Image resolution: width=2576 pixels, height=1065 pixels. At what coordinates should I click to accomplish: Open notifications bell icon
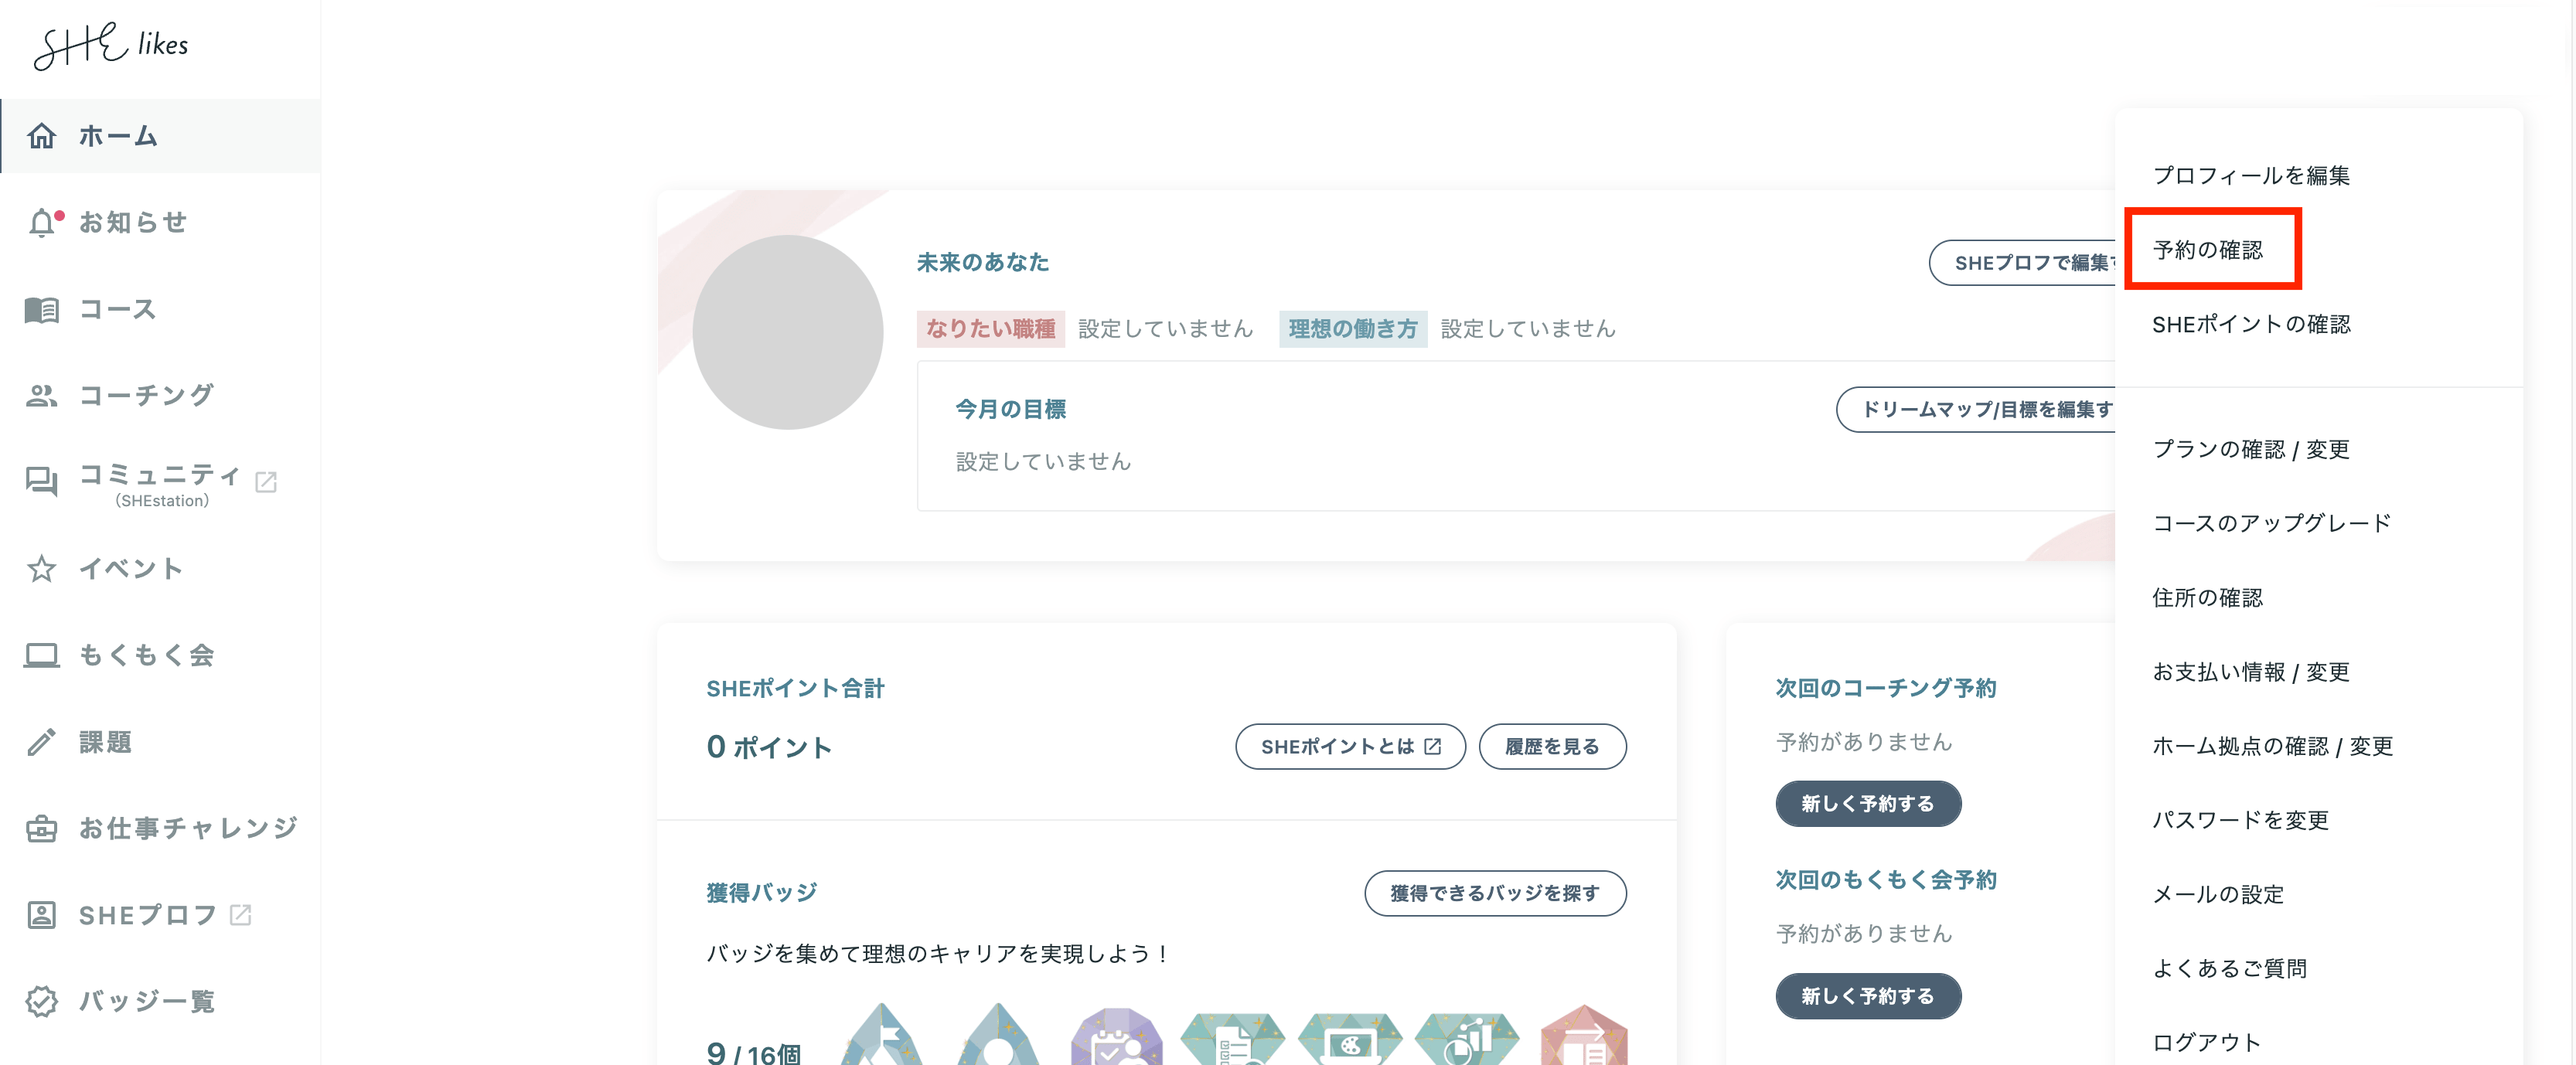pos(42,223)
